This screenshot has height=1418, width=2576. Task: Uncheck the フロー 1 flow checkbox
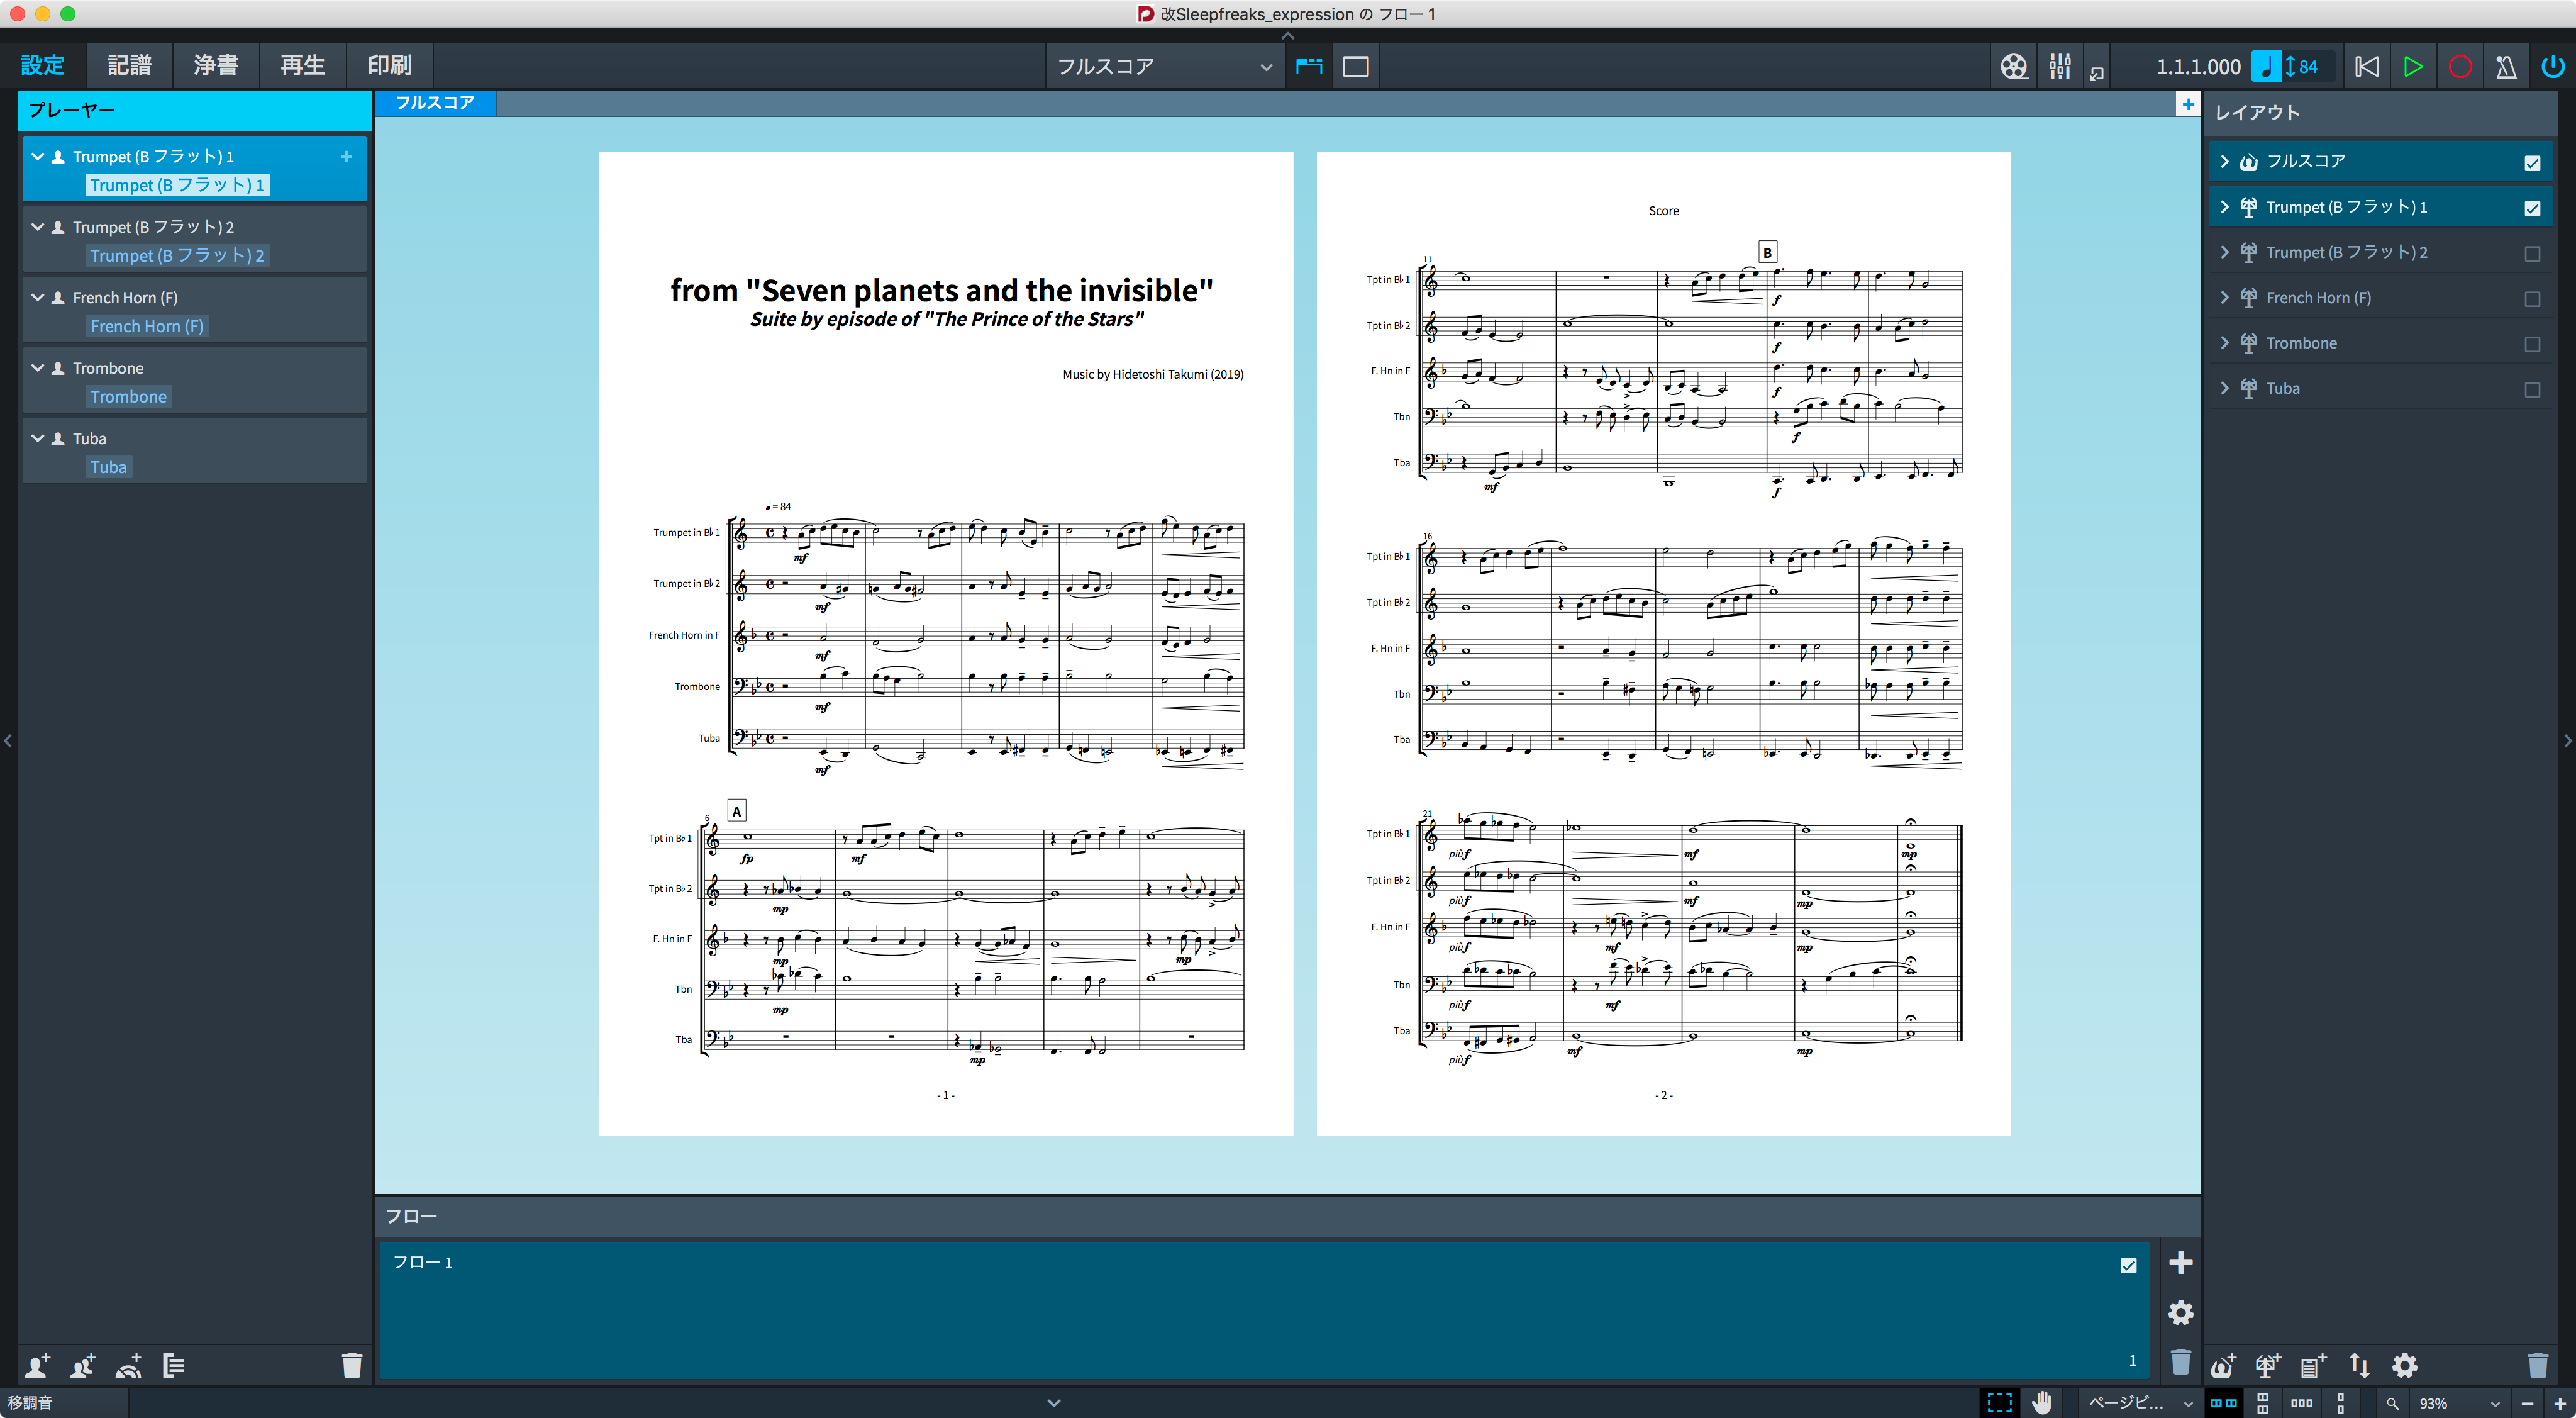click(x=2129, y=1264)
